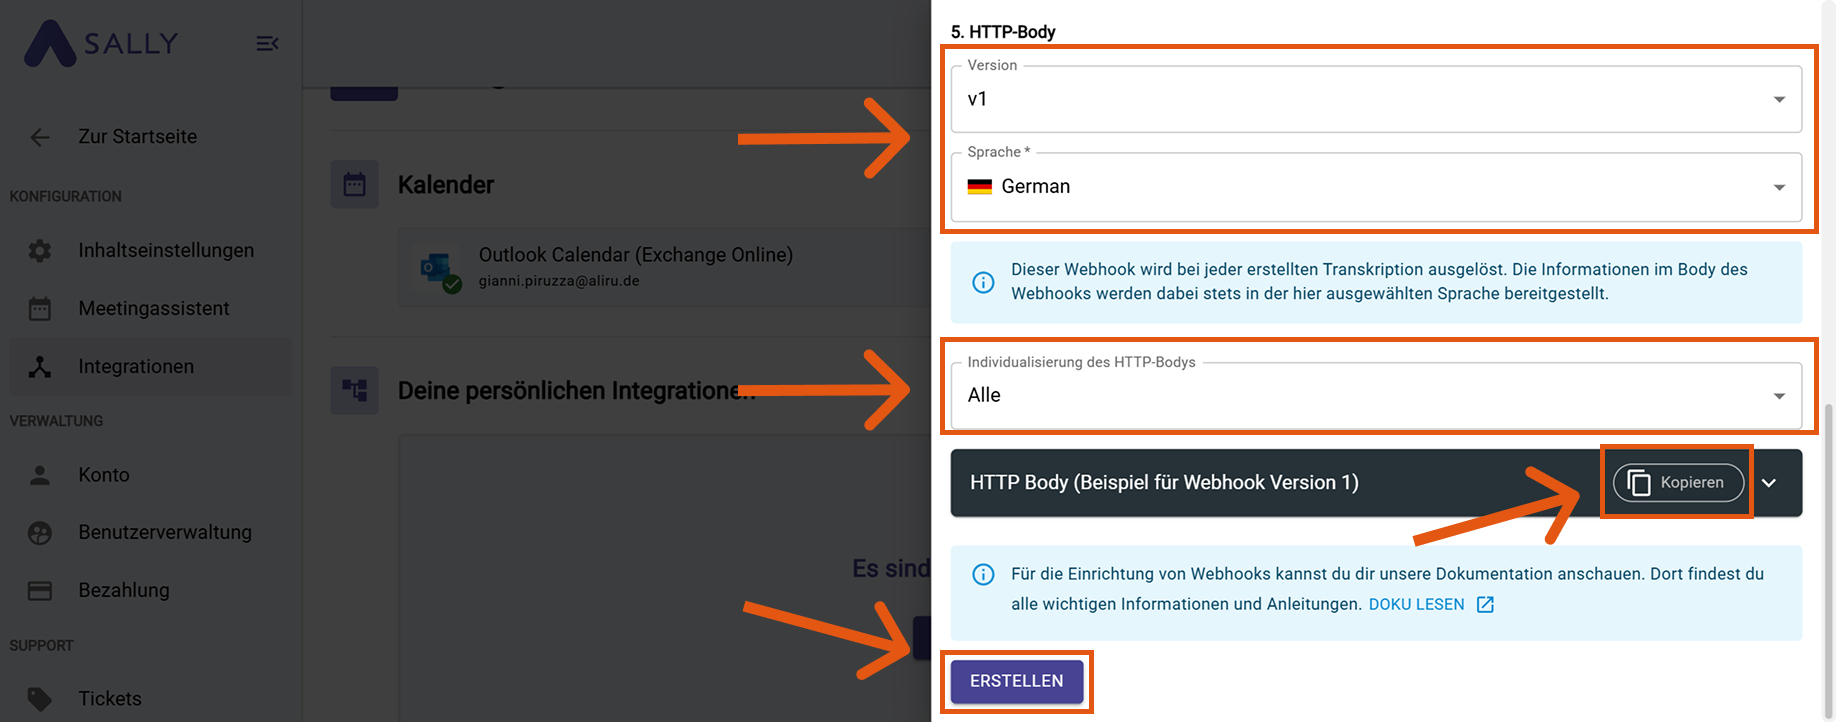Image resolution: width=1836 pixels, height=722 pixels.
Task: Click the Tickets tag icon
Action: point(40,699)
